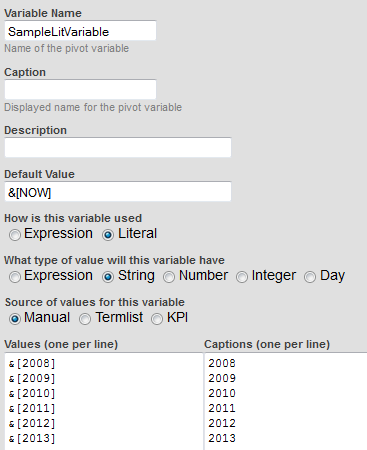Set source of values to KPI
Screen dimensions: 367x450
[157, 319]
